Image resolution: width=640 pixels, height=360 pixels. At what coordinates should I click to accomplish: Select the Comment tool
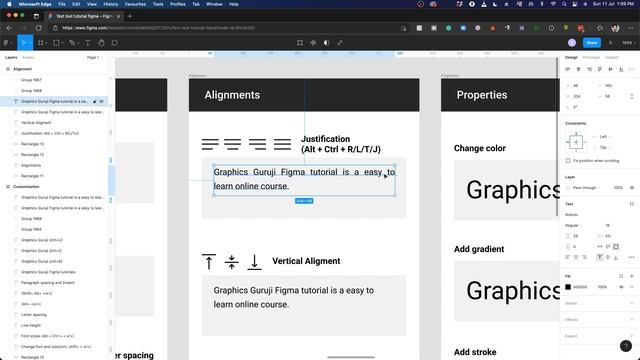114,42
